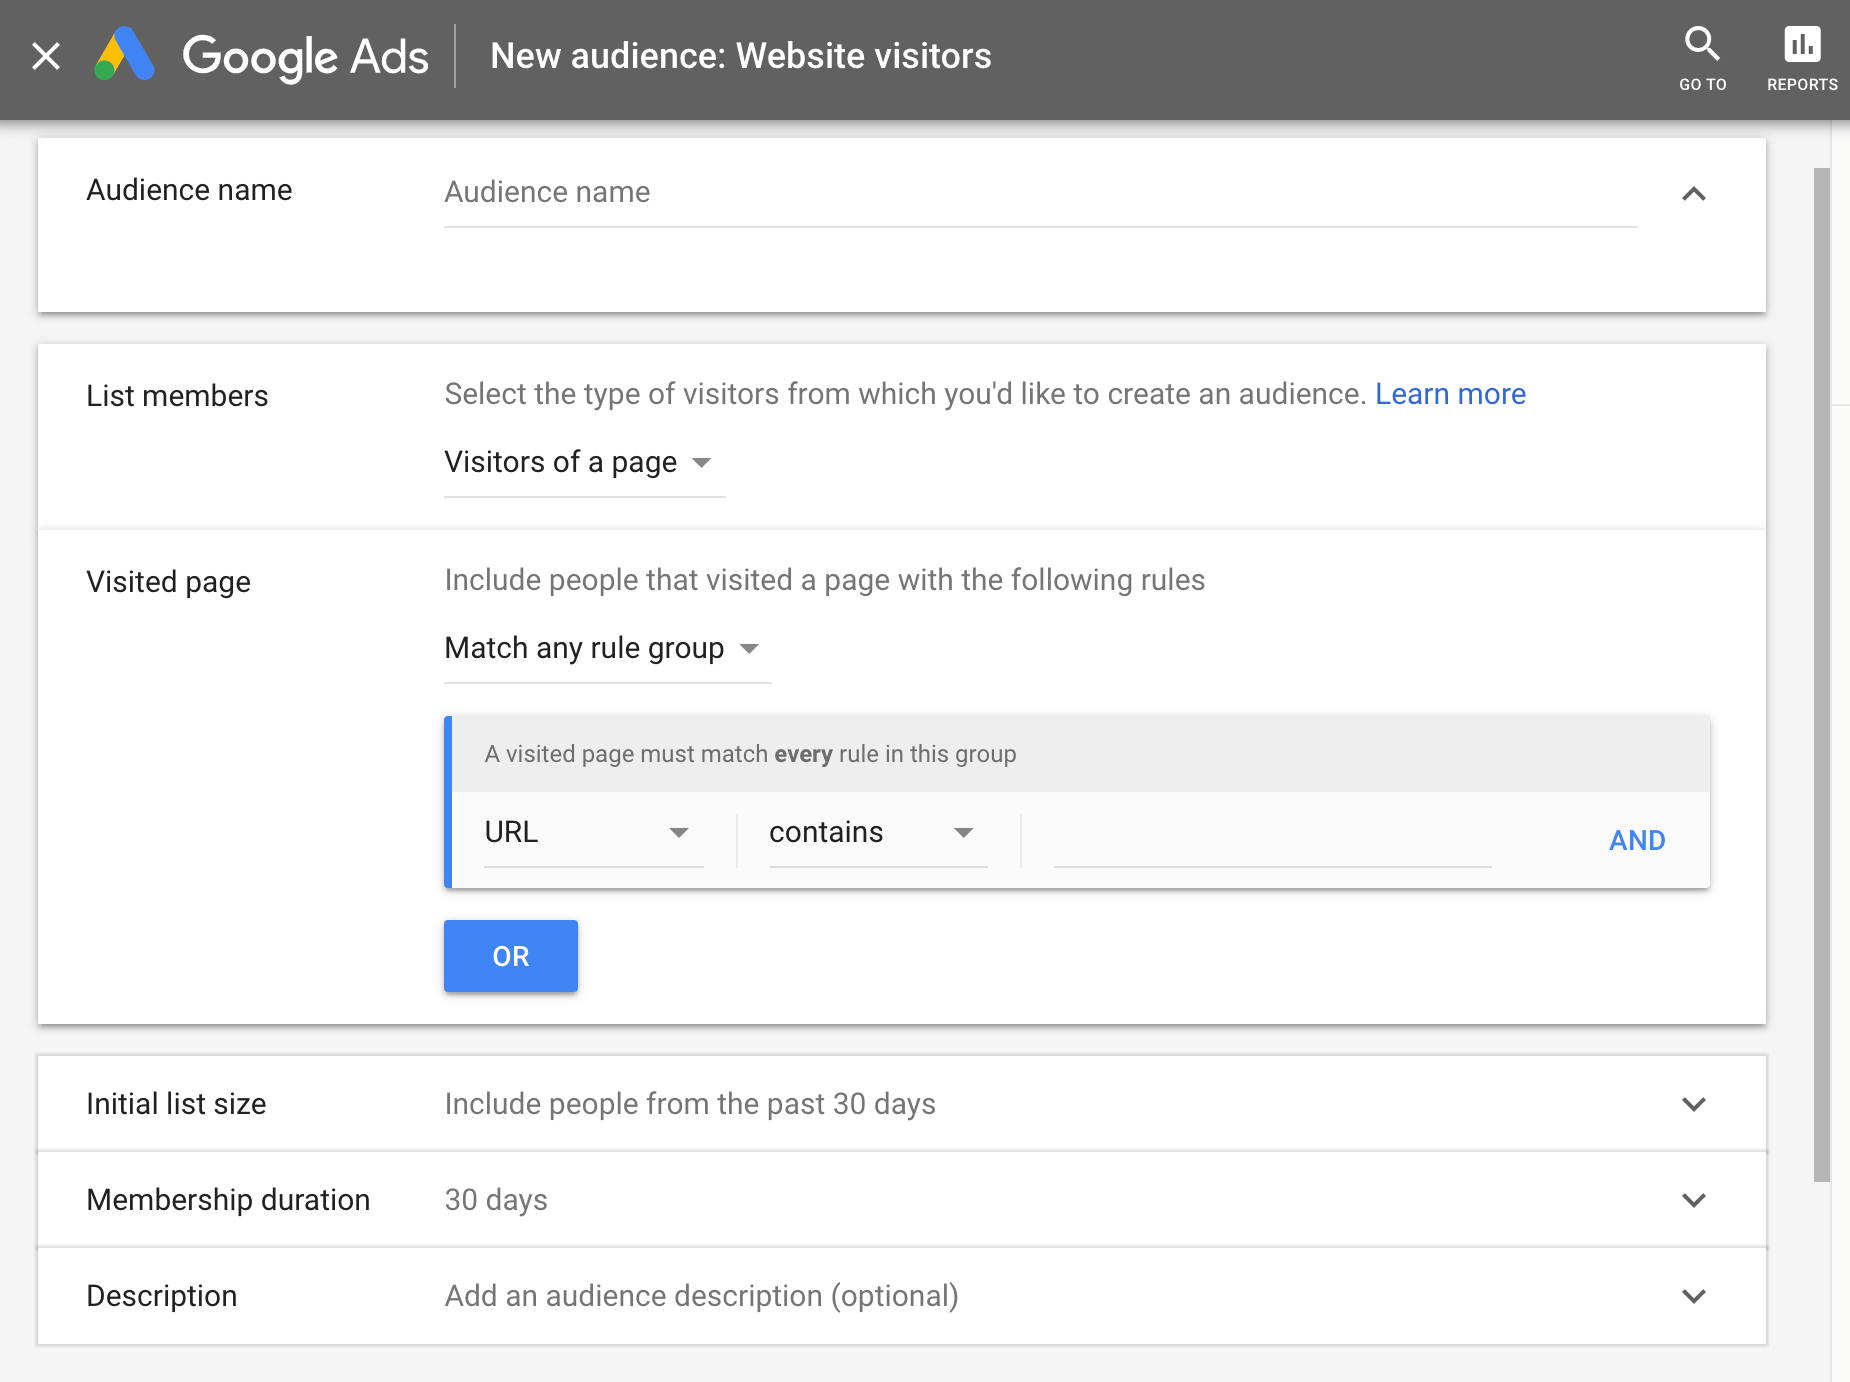The image size is (1850, 1382).
Task: Open the URL rule type dropdown
Action: [x=593, y=833]
